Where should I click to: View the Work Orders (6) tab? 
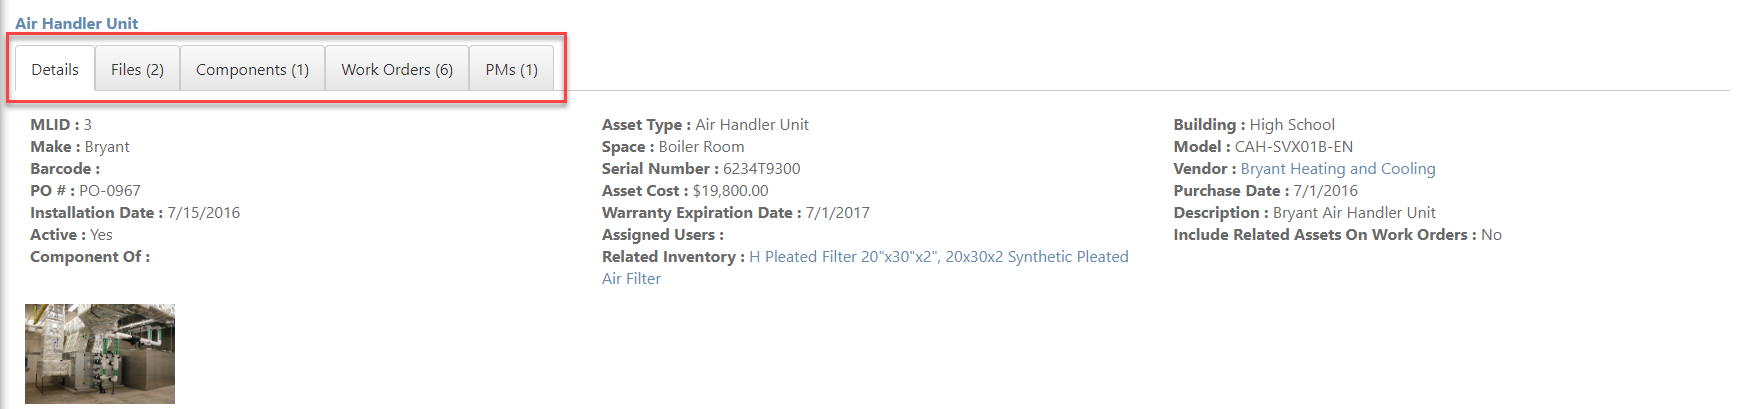click(x=397, y=69)
